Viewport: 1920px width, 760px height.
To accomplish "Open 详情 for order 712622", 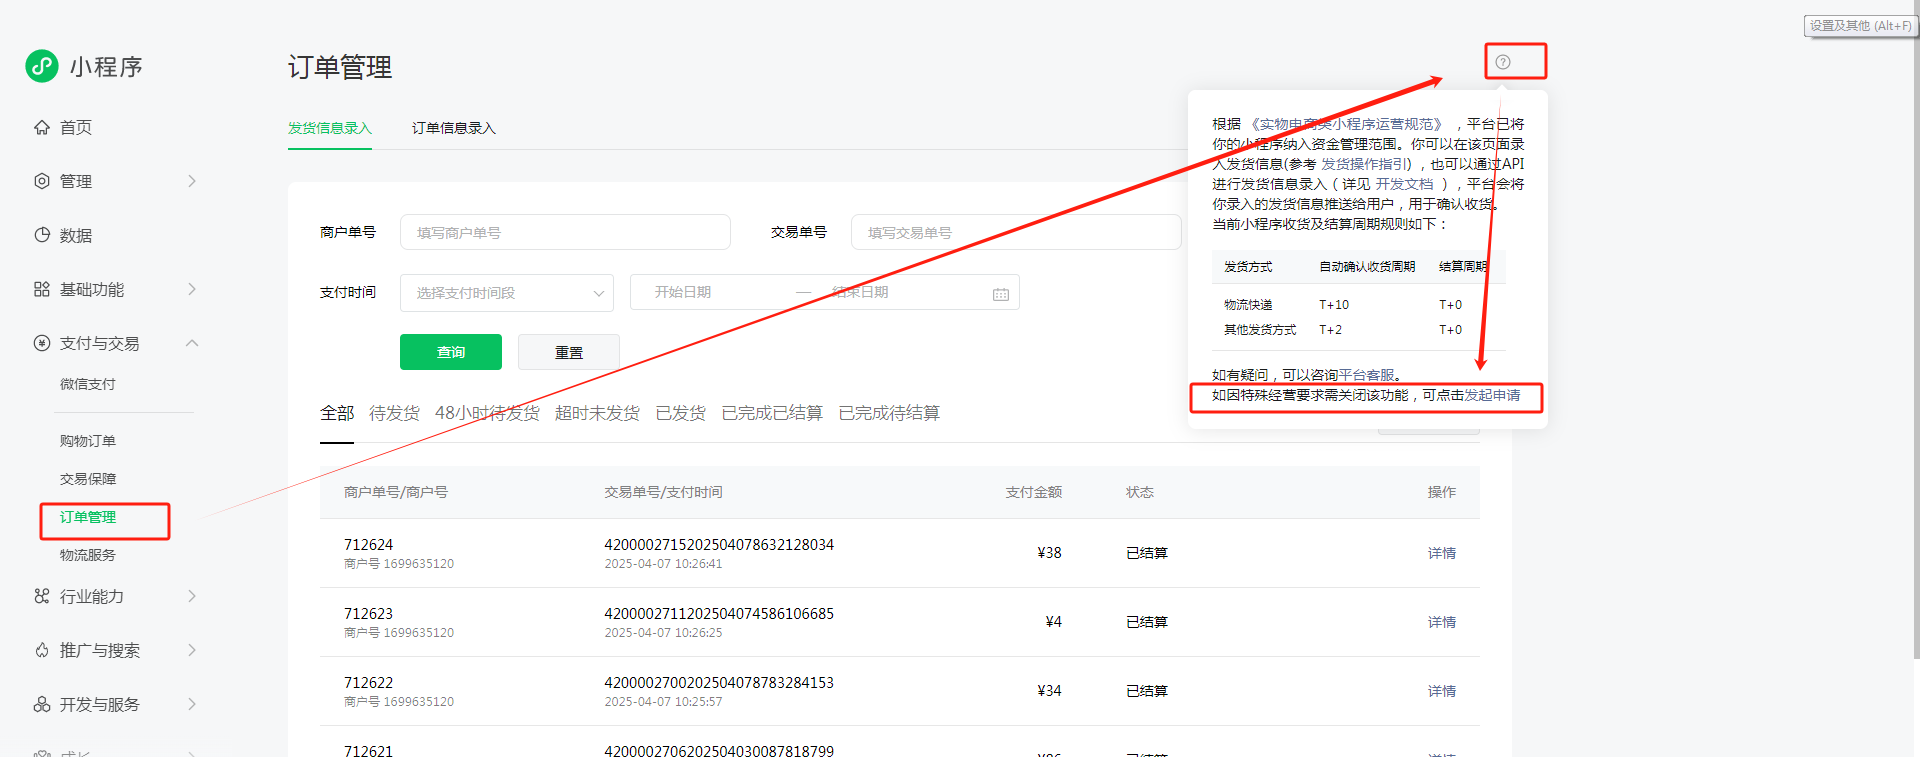I will [x=1442, y=691].
